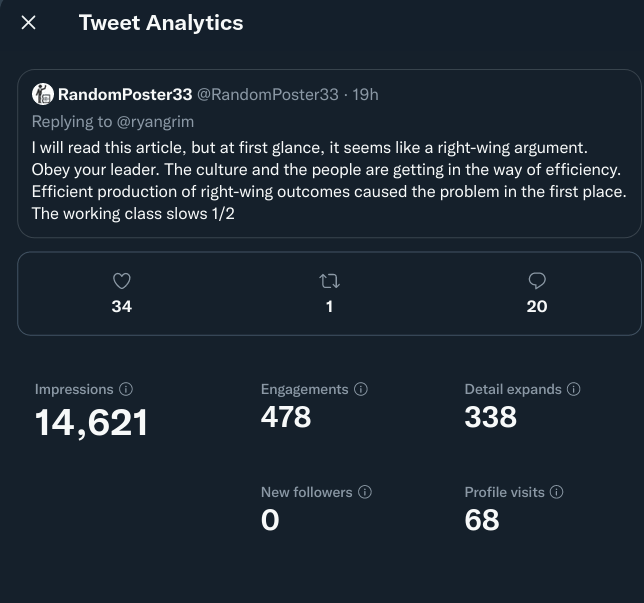The width and height of the screenshot is (644, 603).
Task: Click the 19h tweet timestamp
Action: tap(366, 95)
